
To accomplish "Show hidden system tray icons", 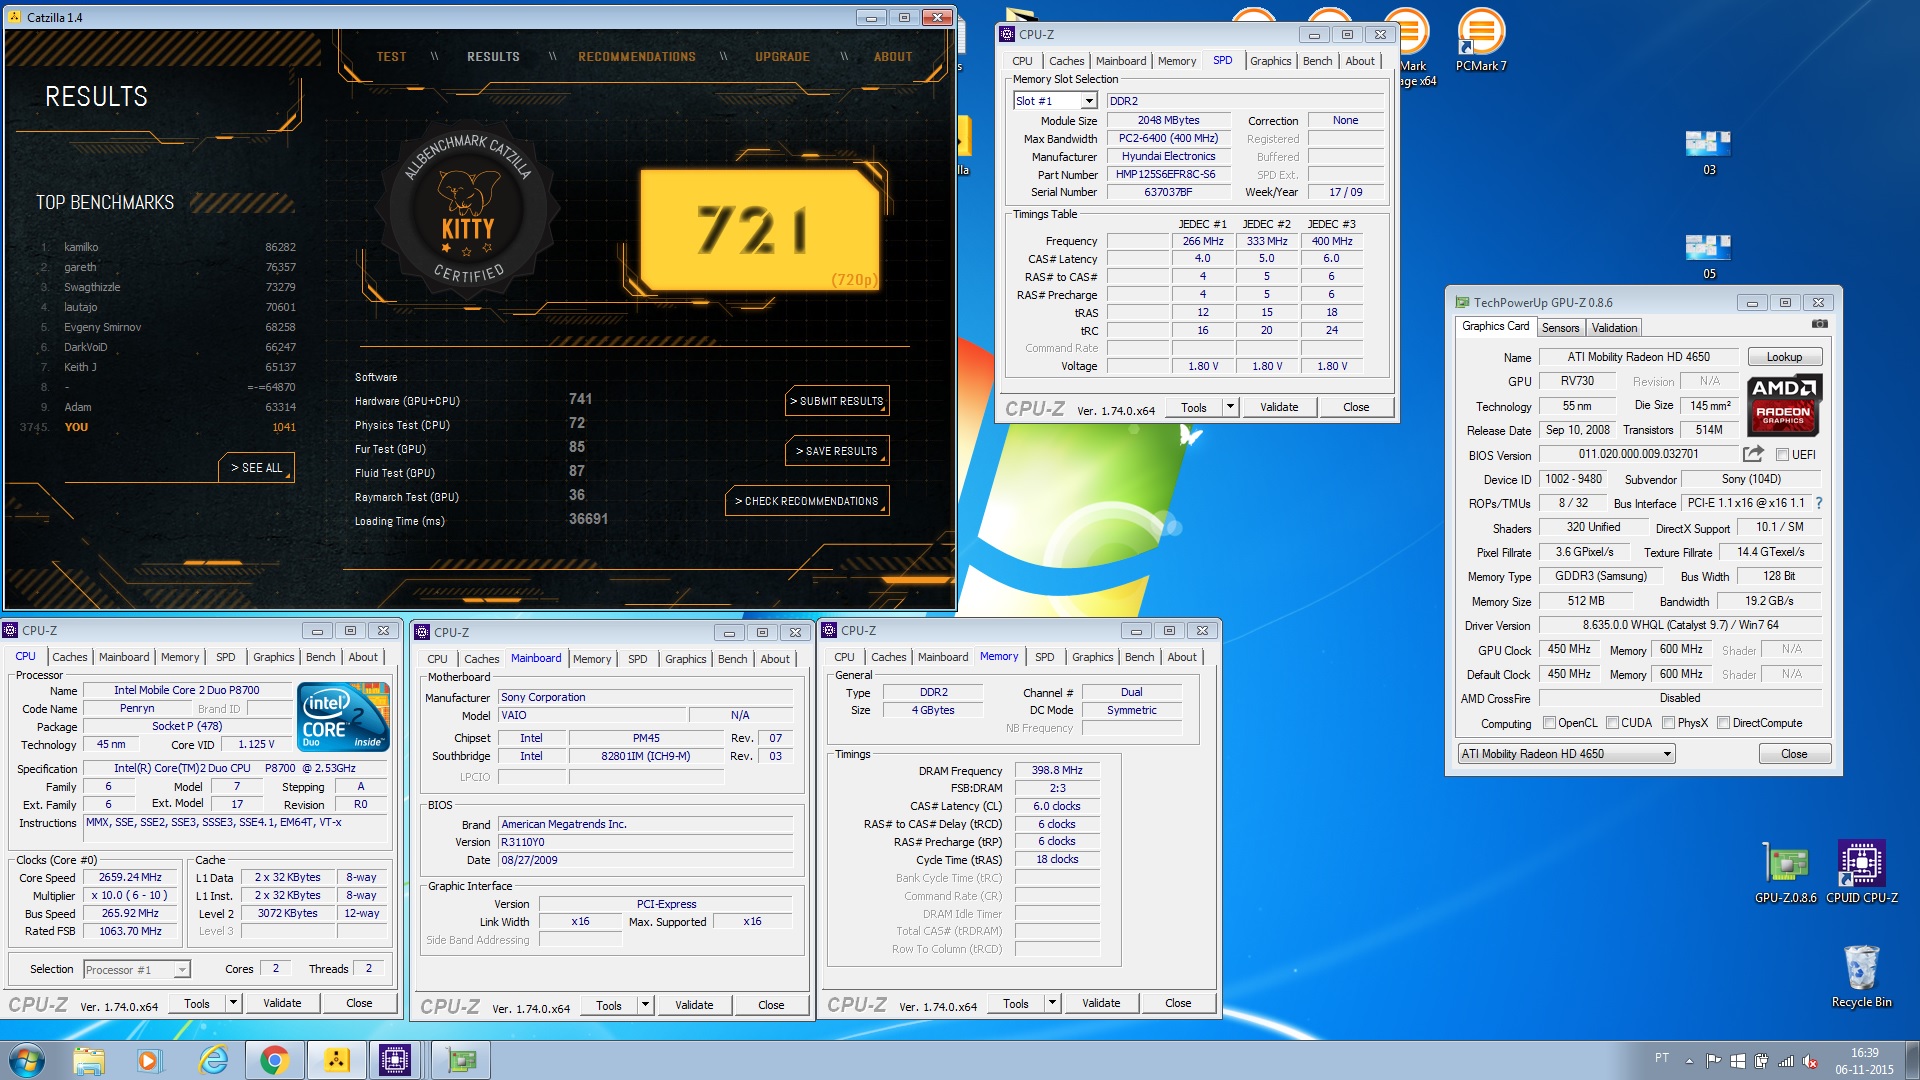I will [1689, 1061].
